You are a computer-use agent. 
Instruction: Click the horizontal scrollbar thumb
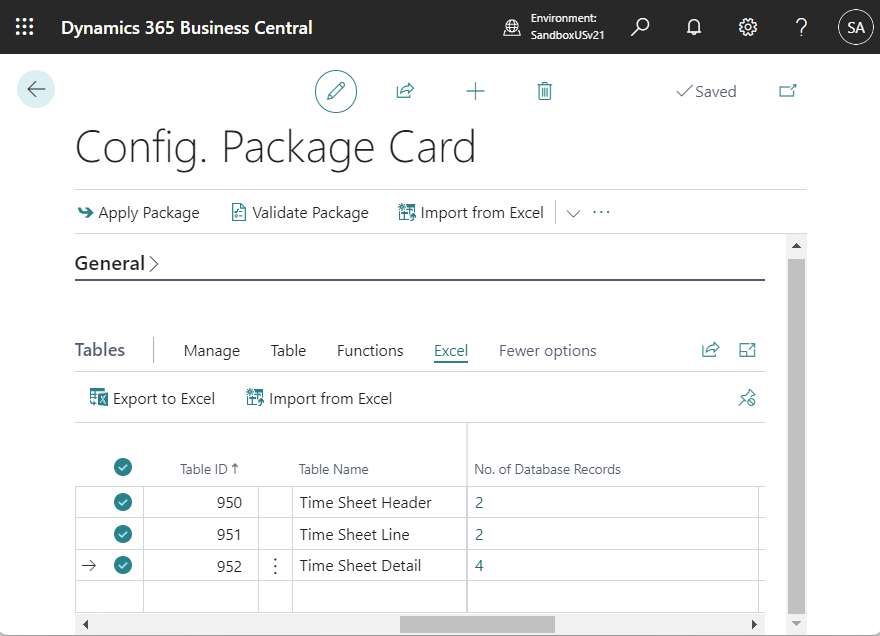tap(477, 624)
